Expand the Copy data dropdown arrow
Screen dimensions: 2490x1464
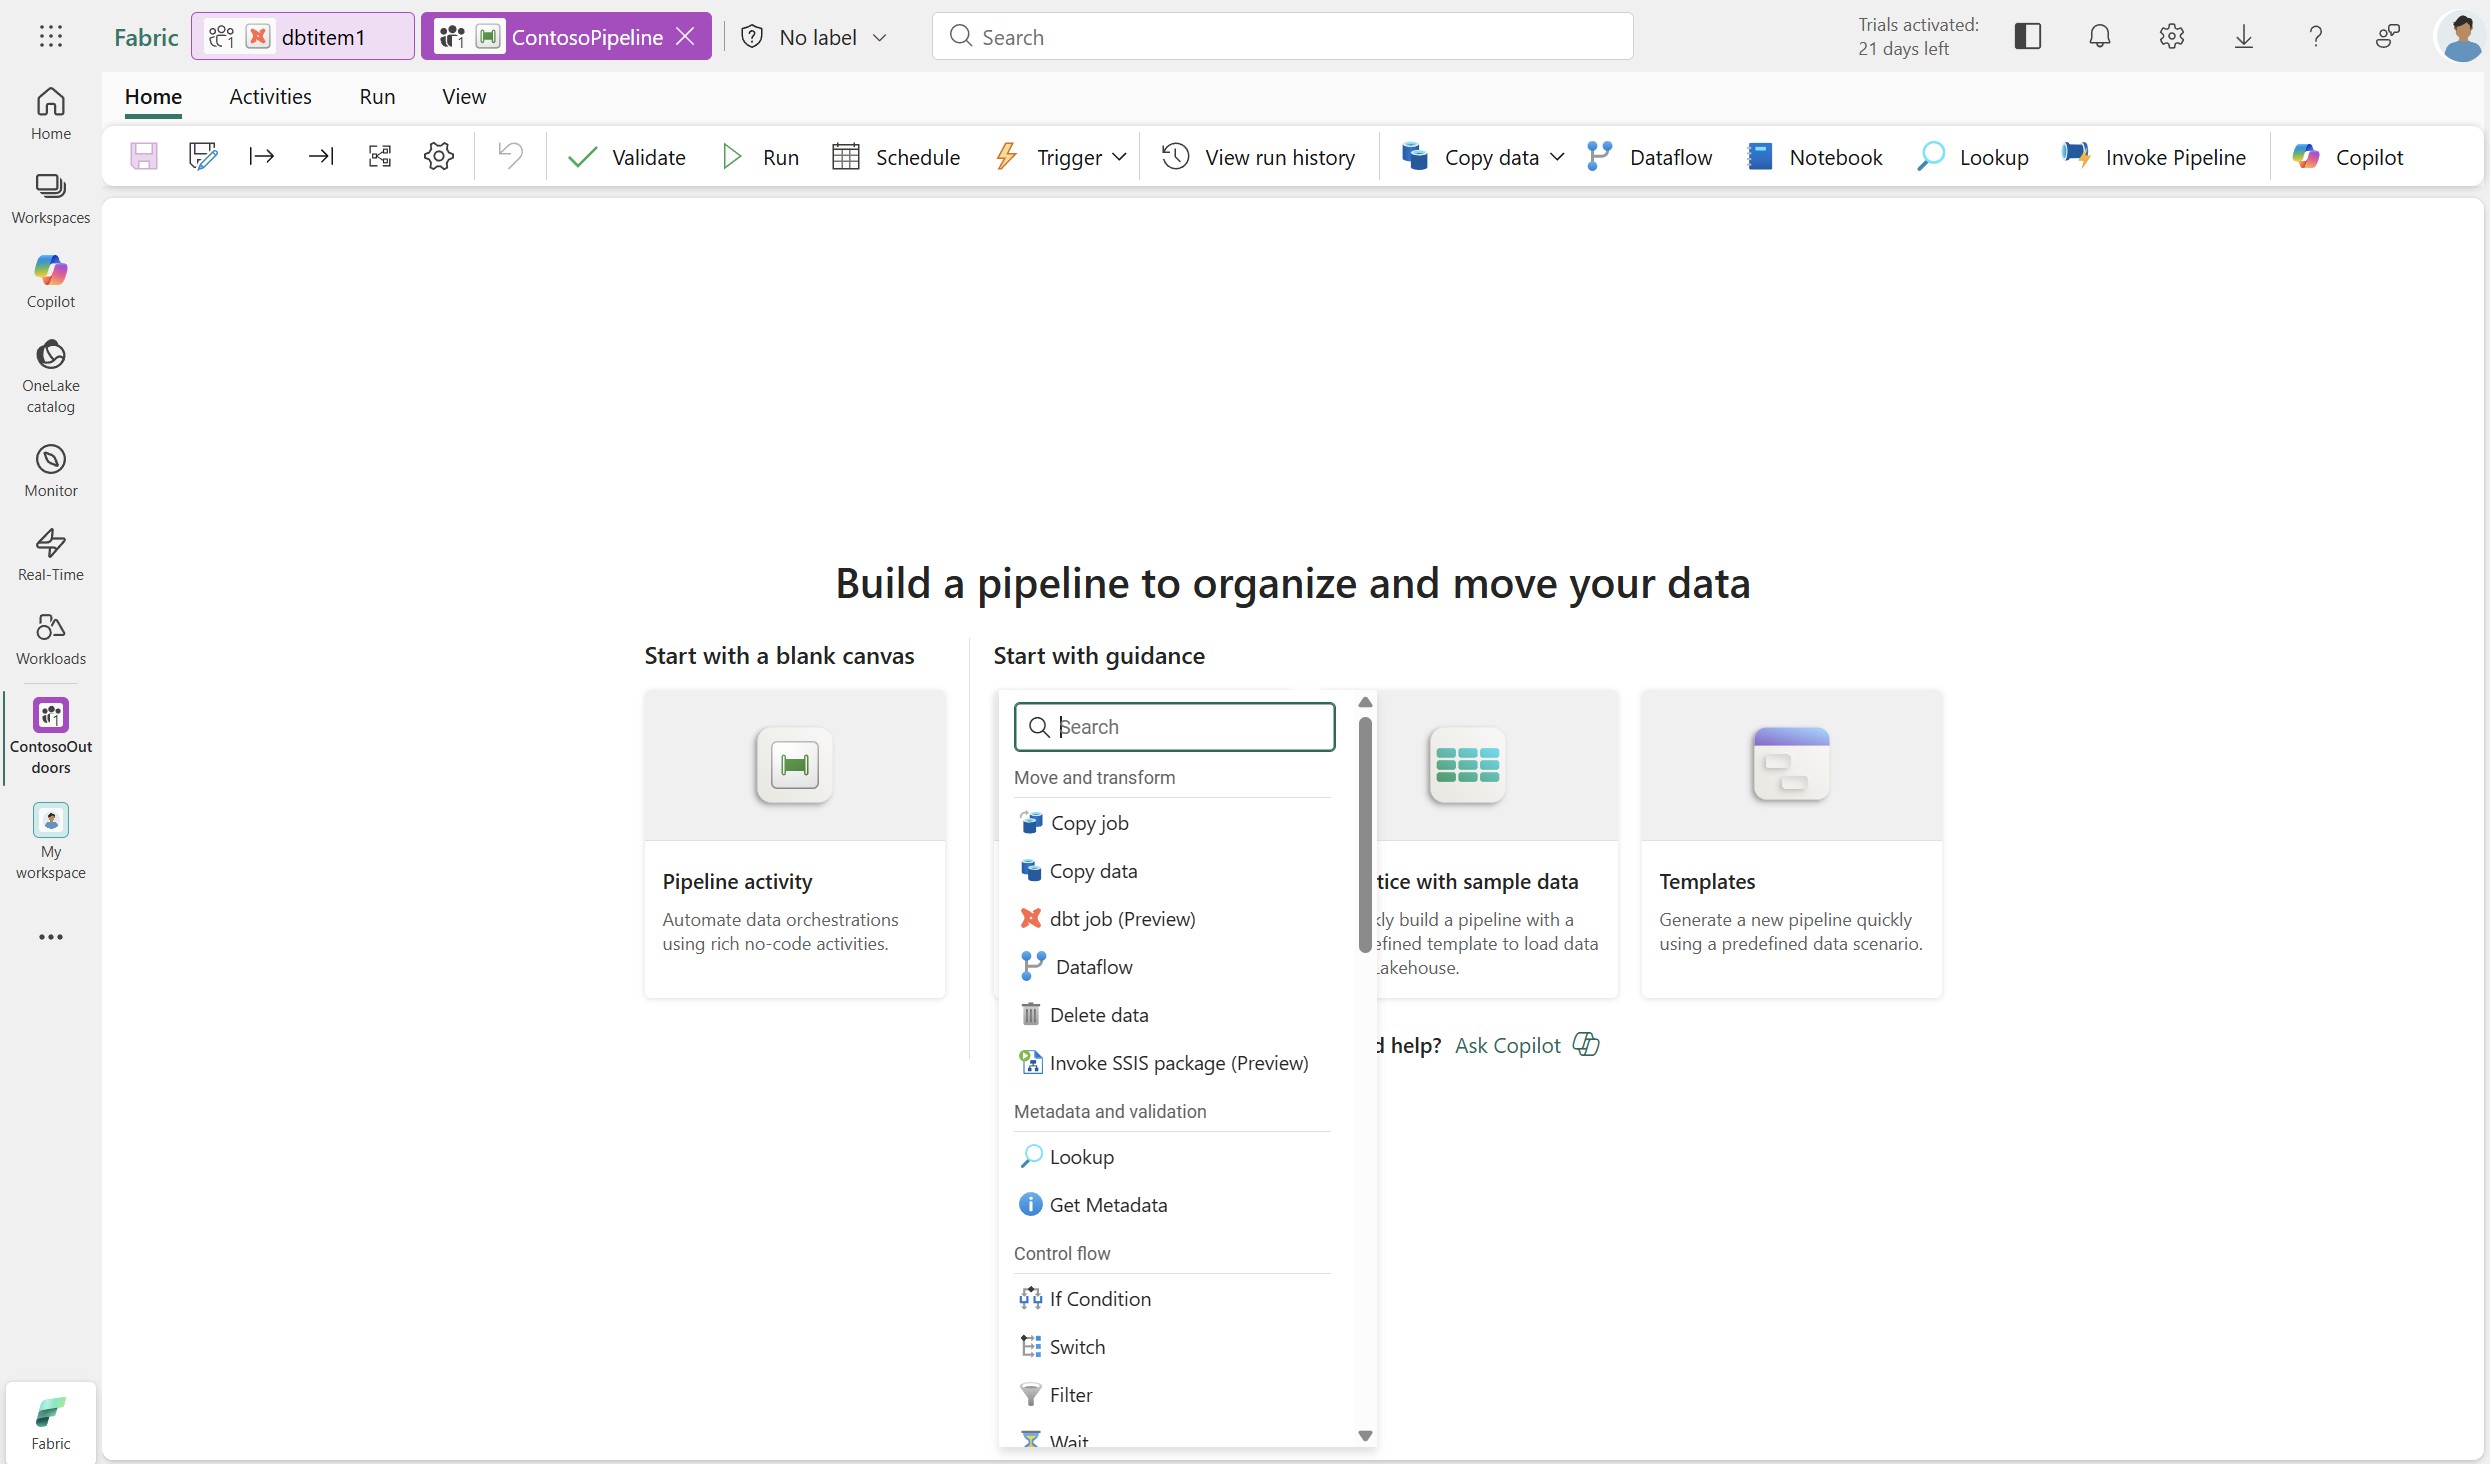[x=1557, y=157]
